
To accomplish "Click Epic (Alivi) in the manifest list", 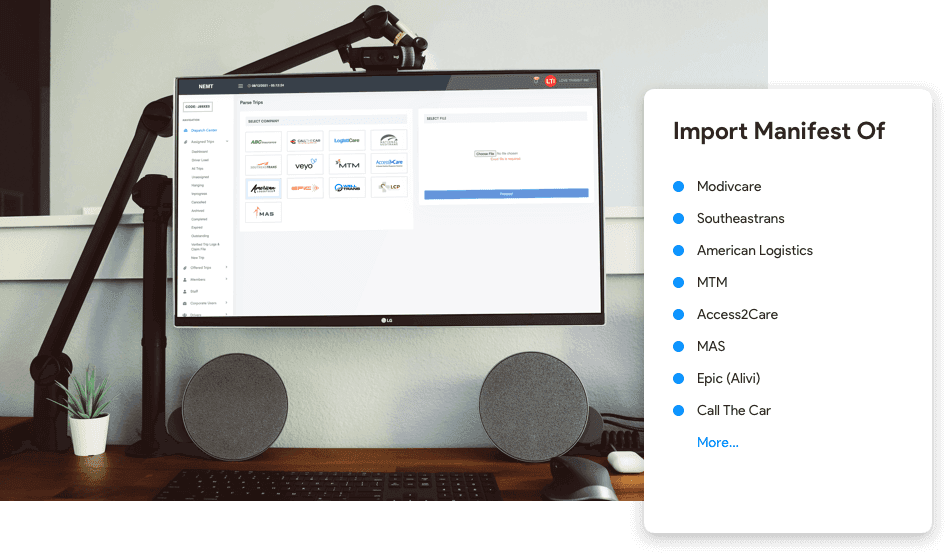I will [729, 379].
